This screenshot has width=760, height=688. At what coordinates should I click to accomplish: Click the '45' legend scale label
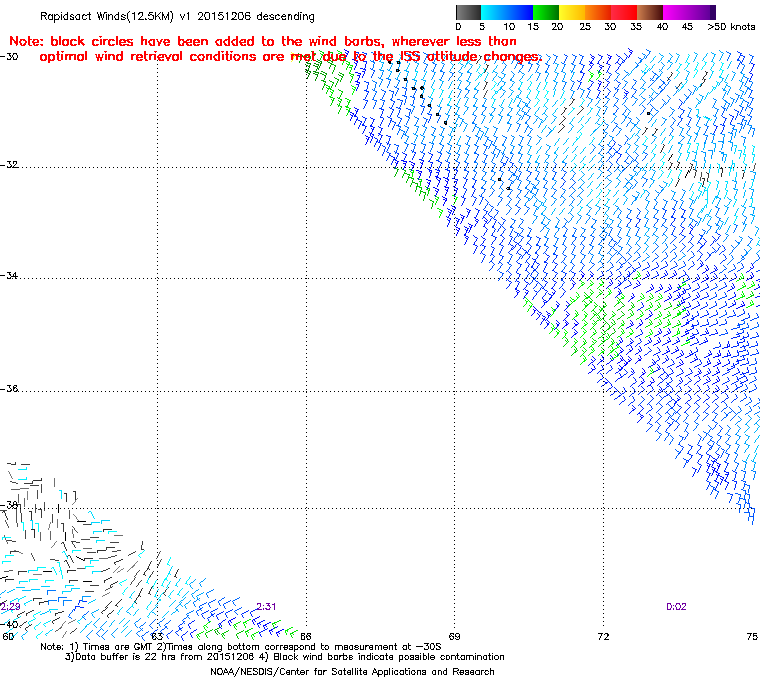pos(687,27)
